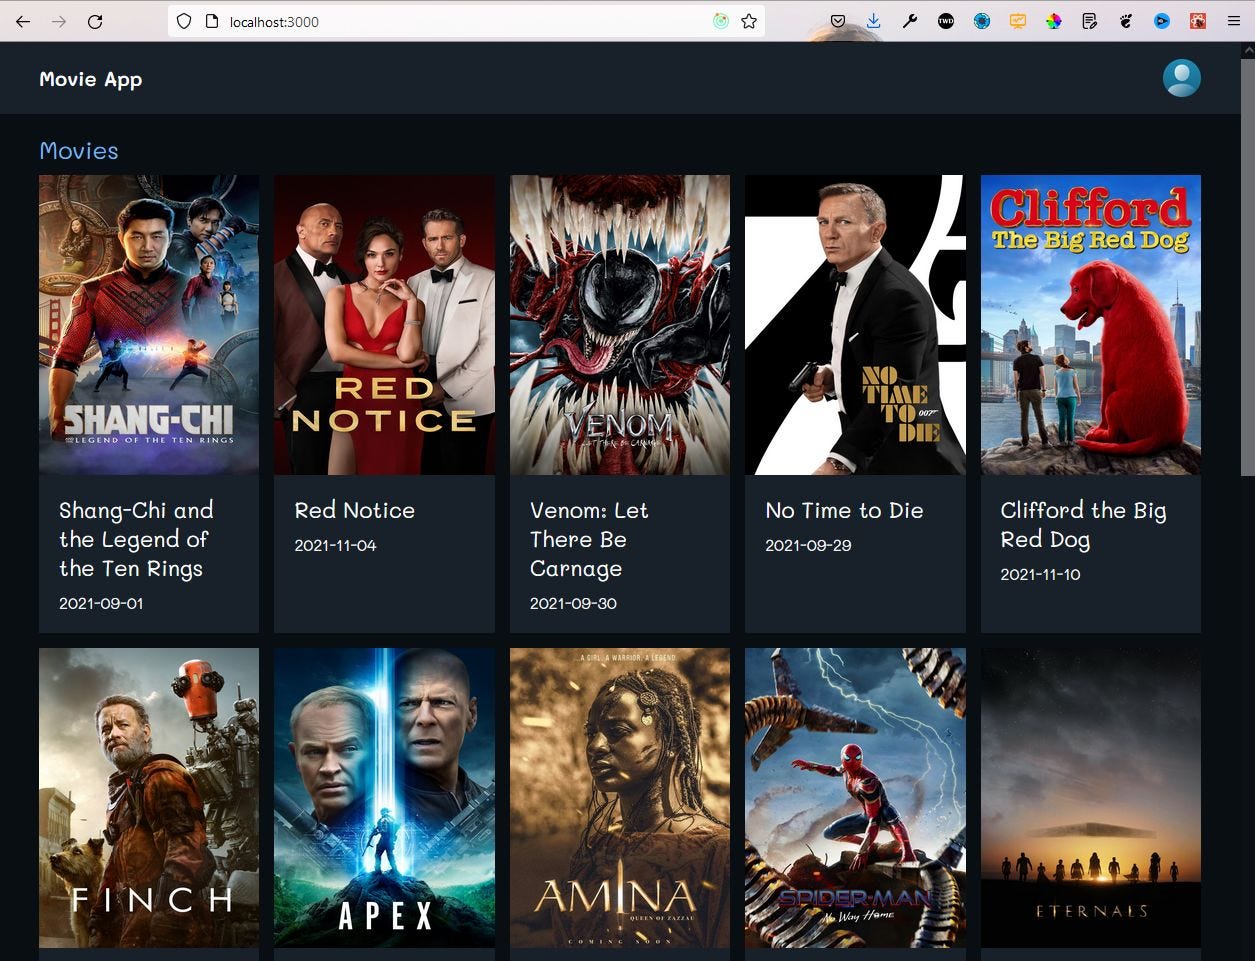Open the Shang-Chi movie poster
The image size is (1255, 961).
(x=149, y=325)
